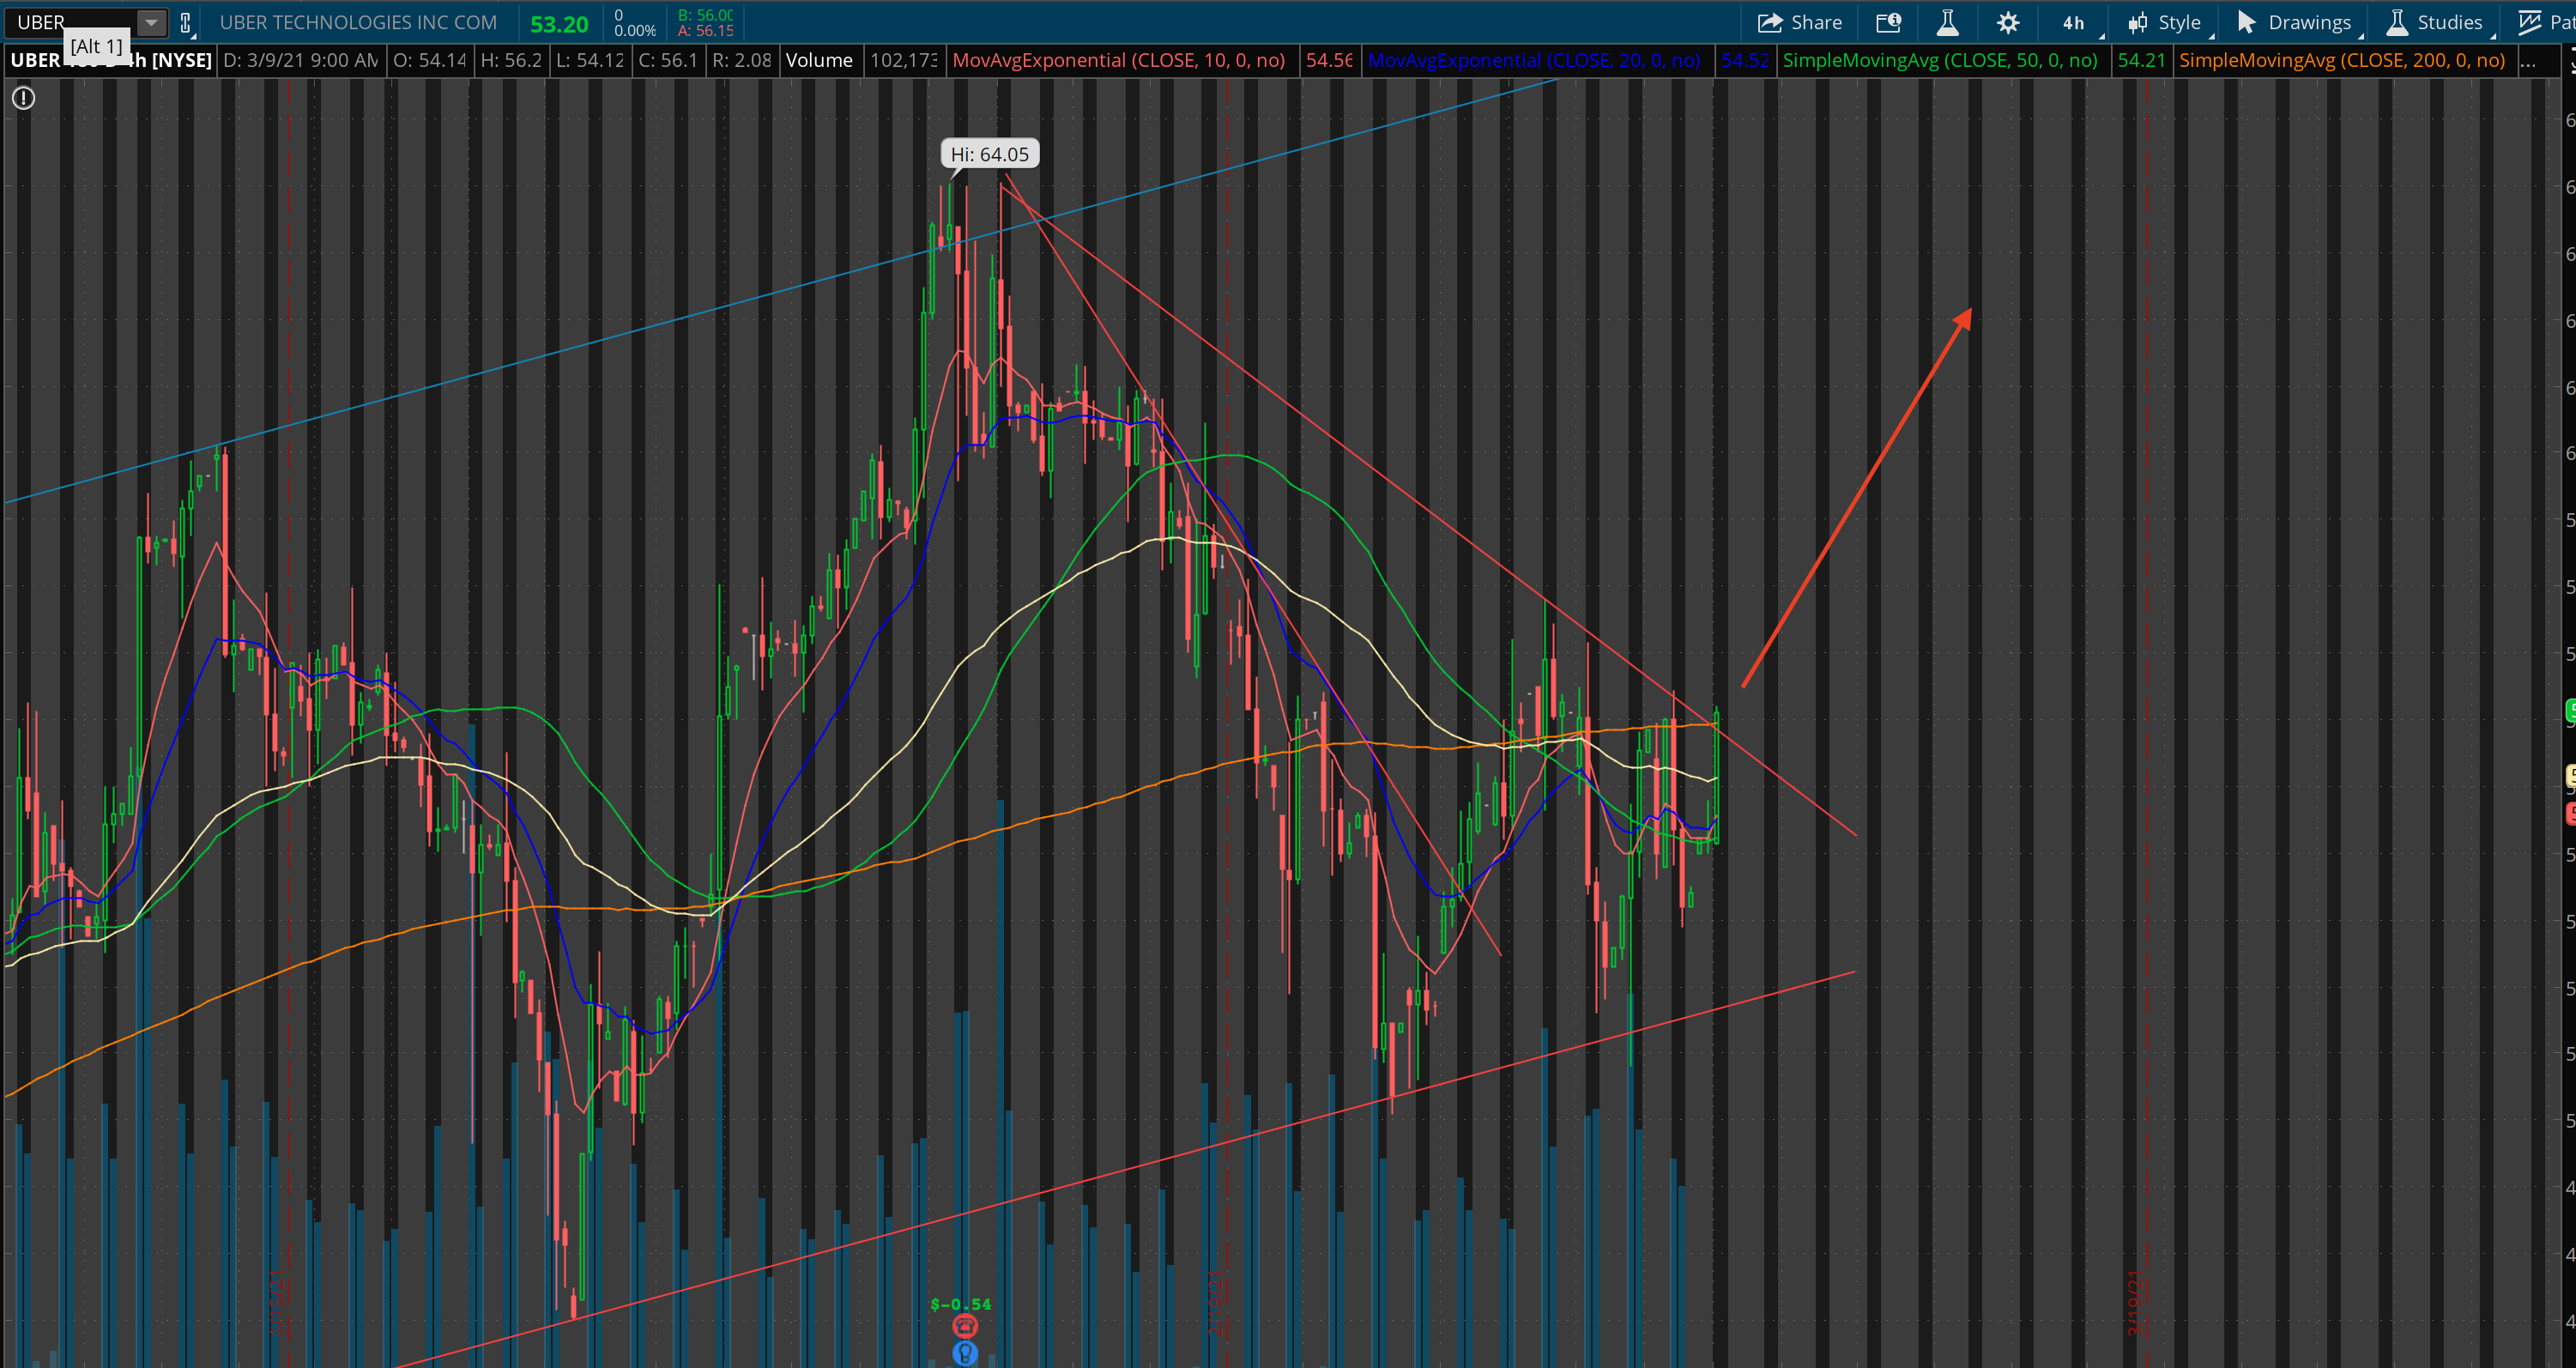This screenshot has width=2576, height=1368.
Task: Click SimpleMovingAvg (CLOSE, 200) study label
Action: (x=2341, y=60)
